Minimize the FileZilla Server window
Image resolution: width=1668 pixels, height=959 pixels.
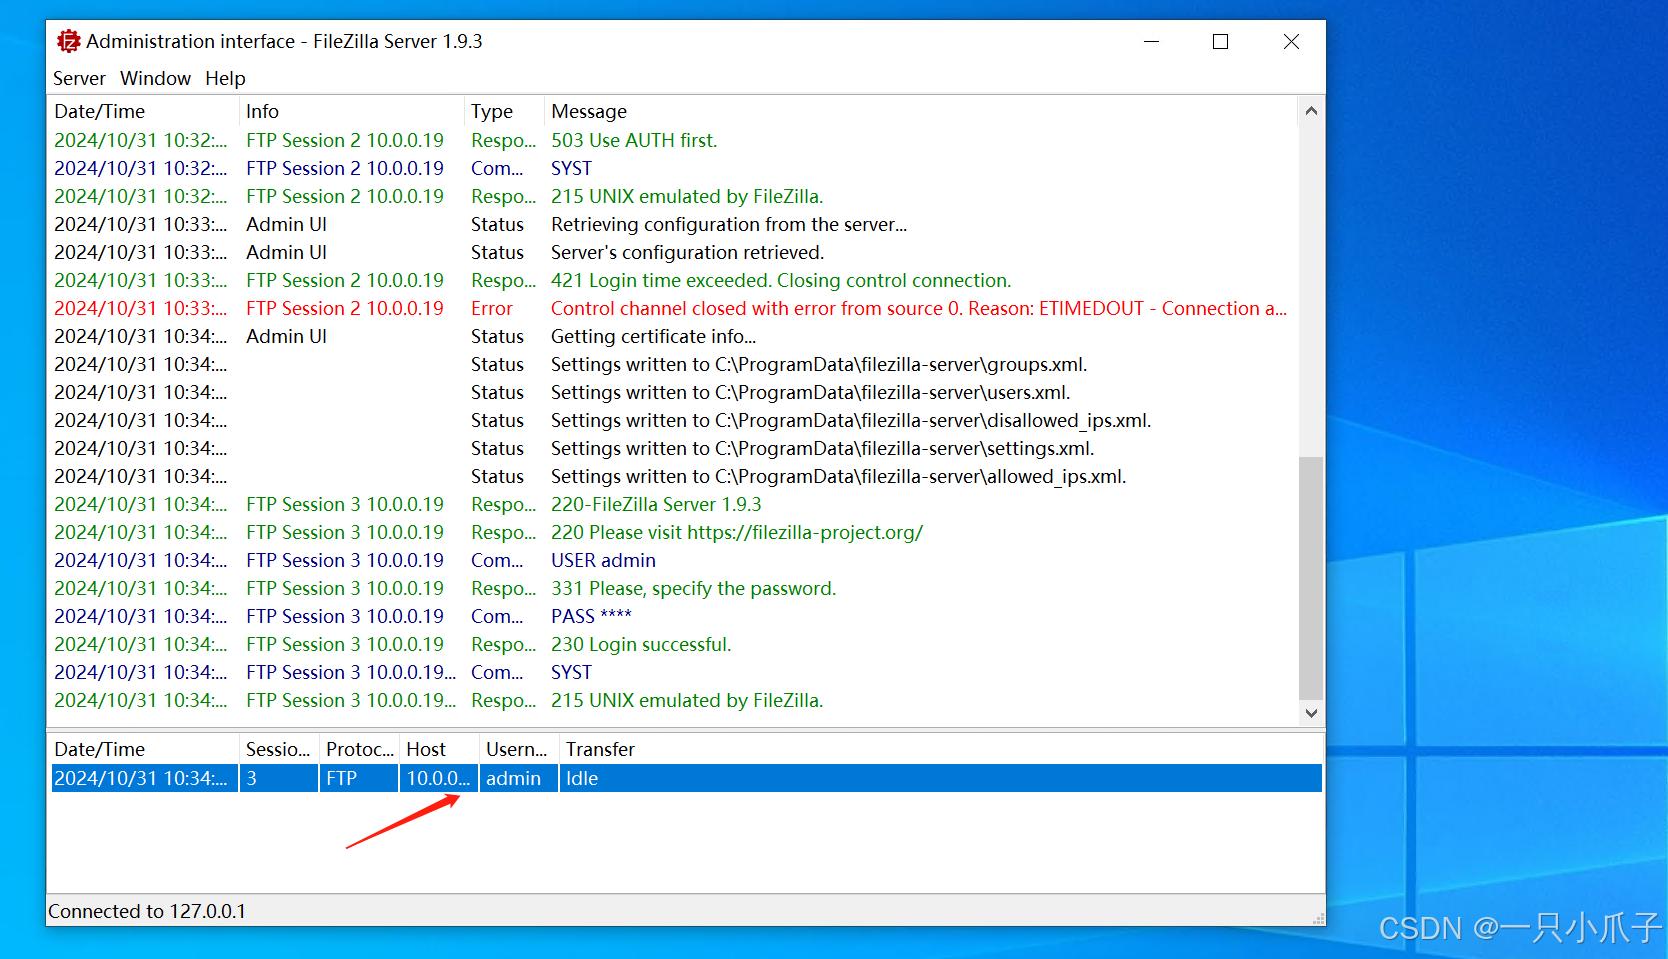coord(1151,41)
